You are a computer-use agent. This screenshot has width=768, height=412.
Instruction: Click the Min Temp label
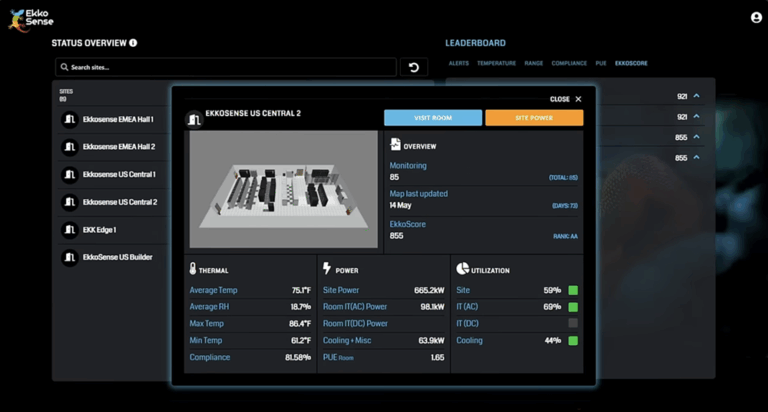(x=206, y=340)
